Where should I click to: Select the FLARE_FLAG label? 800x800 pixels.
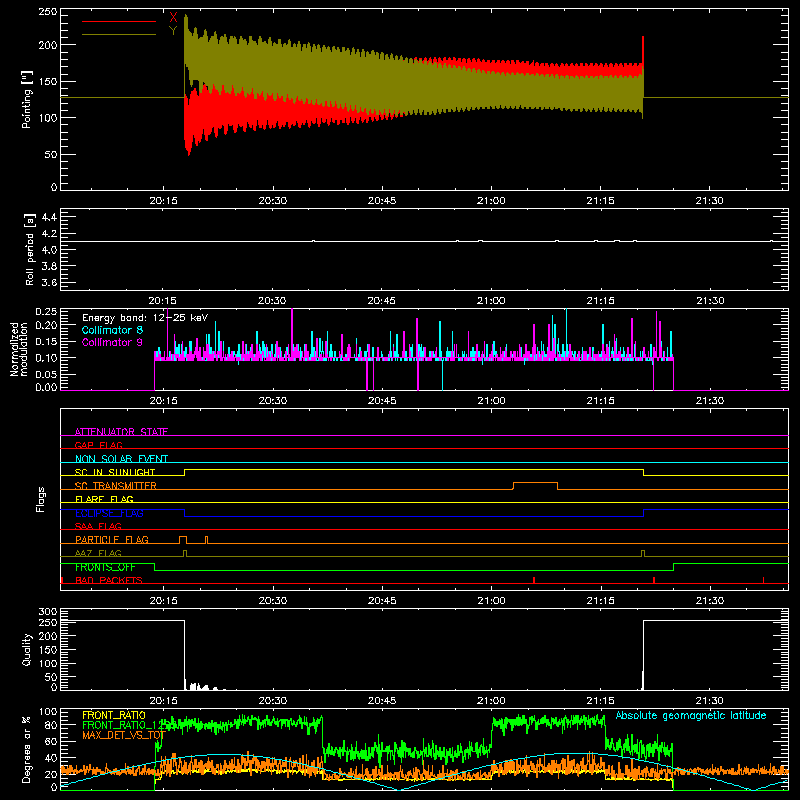[104, 499]
